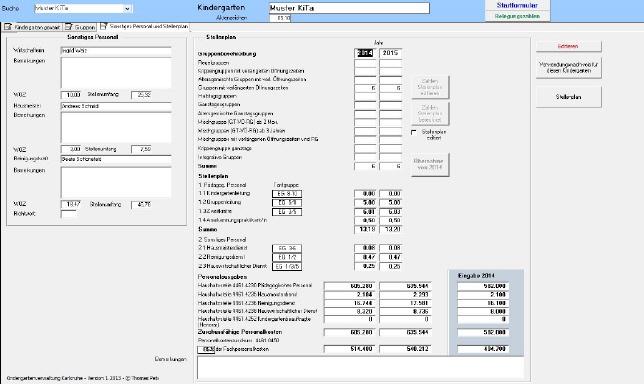The width and height of the screenshot is (644, 384).
Task: Click the Tarifgruppe box for Zweitkräfte
Action: 287,212
